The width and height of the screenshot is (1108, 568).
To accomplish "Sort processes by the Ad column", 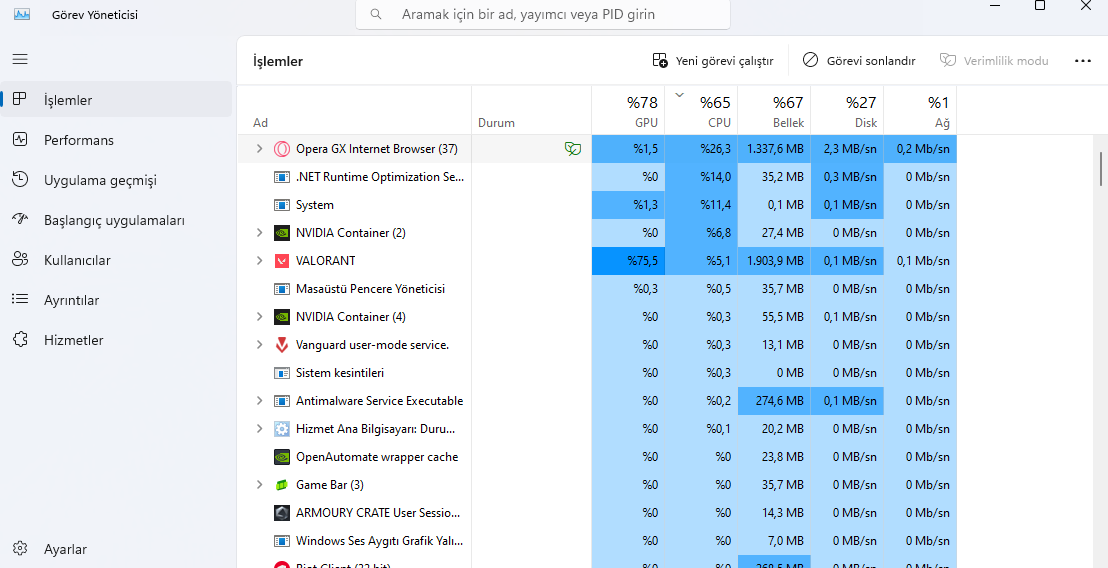I will [354, 110].
